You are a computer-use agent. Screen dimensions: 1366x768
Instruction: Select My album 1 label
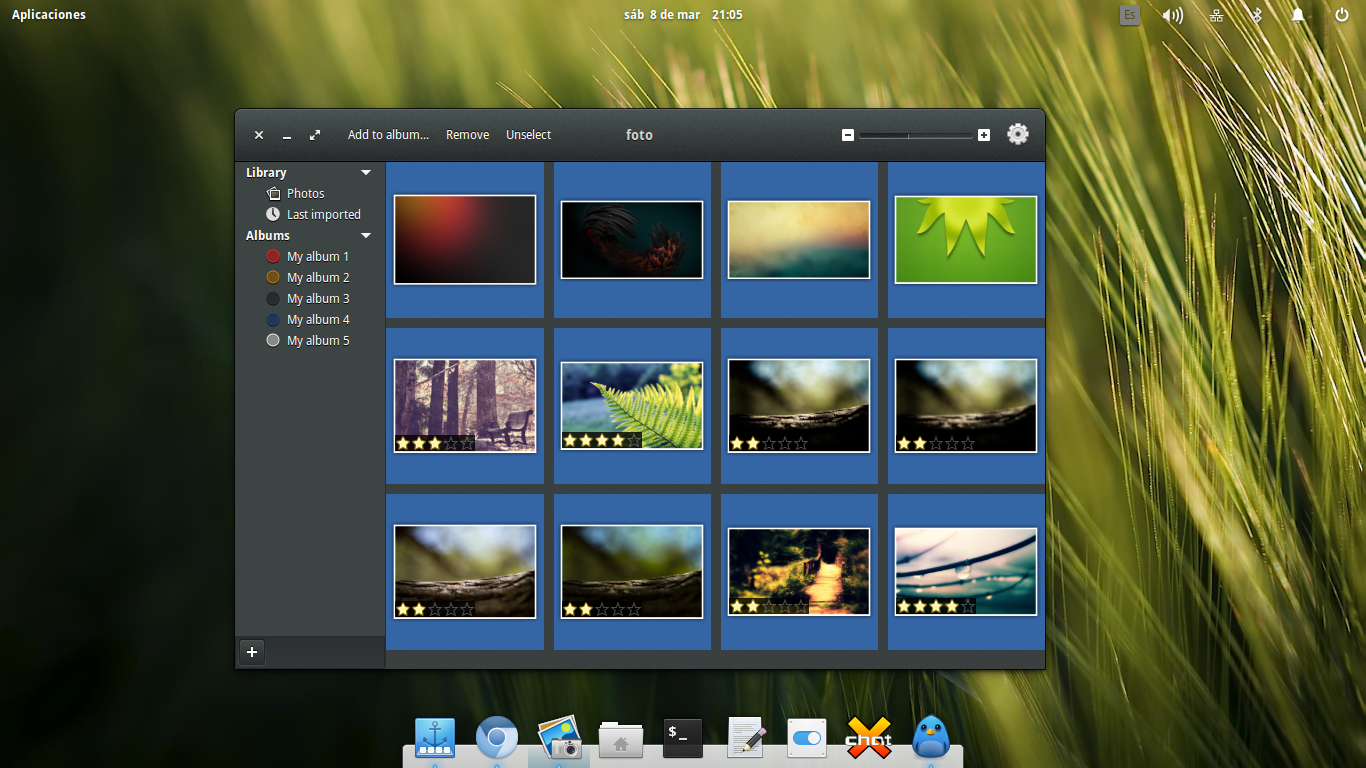click(x=318, y=257)
